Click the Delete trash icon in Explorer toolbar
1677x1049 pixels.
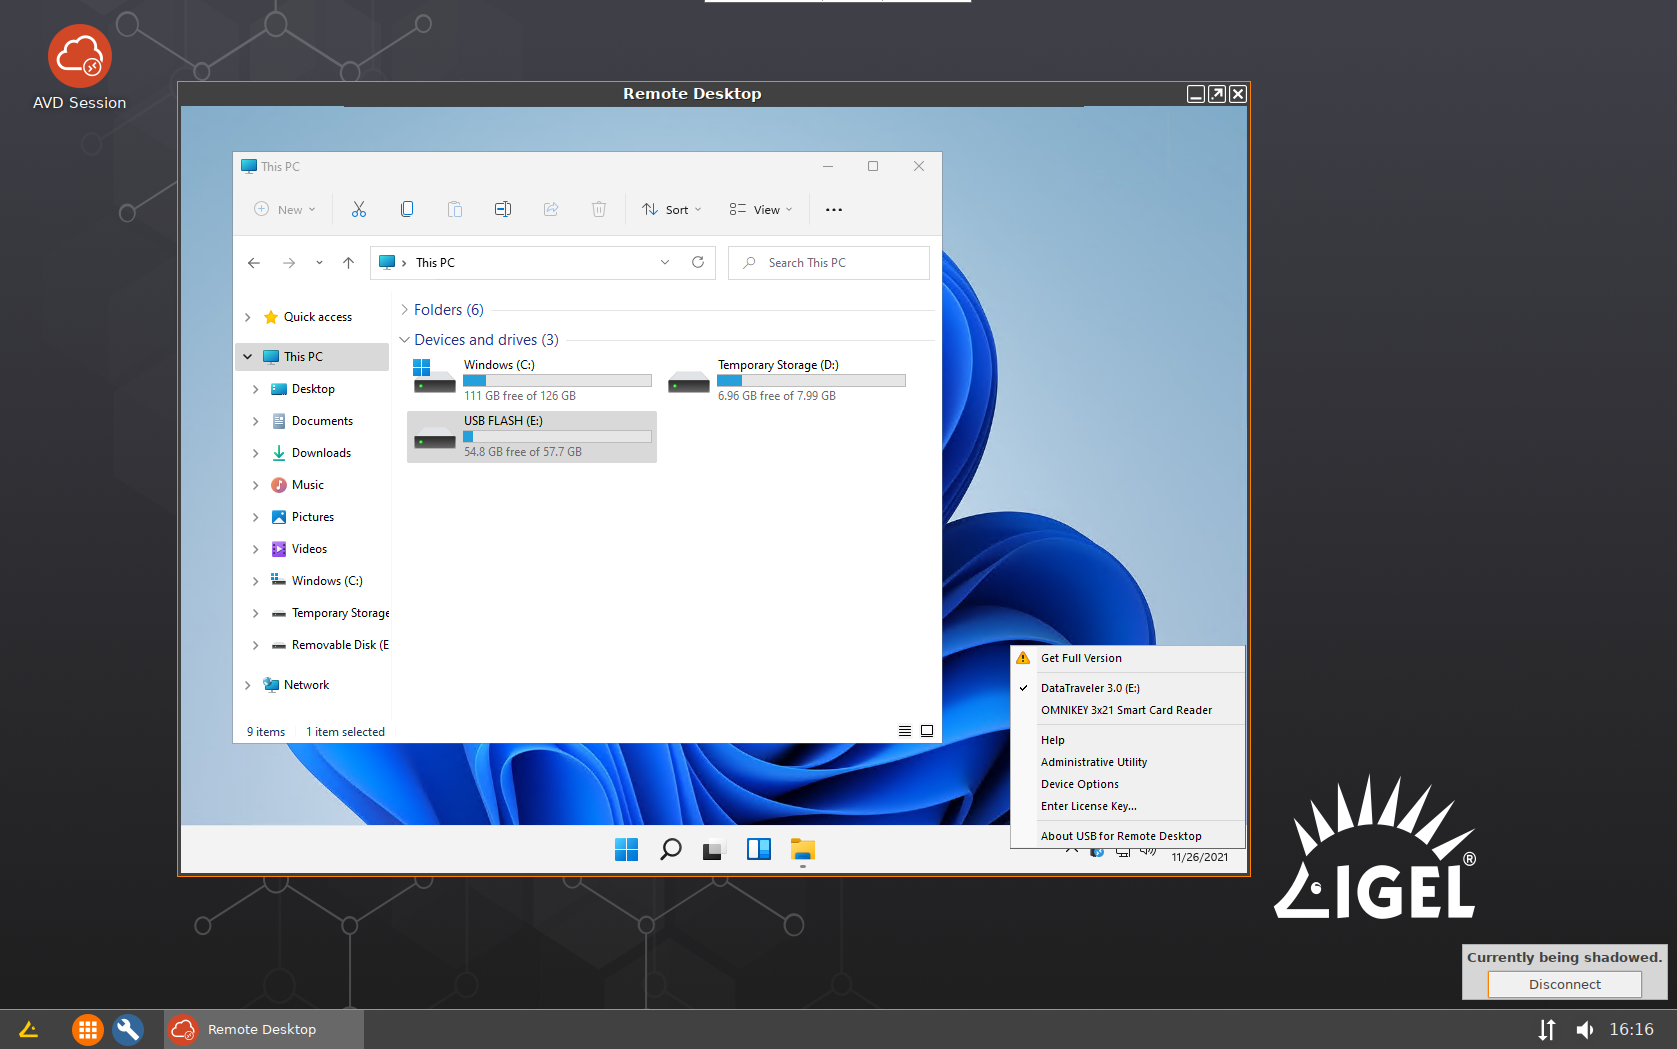(599, 209)
